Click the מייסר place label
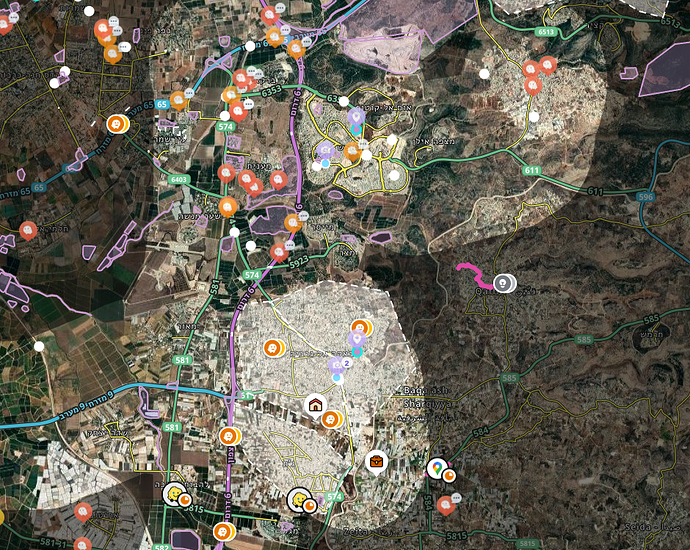Viewport: 690px width, 550px height. coord(322,227)
